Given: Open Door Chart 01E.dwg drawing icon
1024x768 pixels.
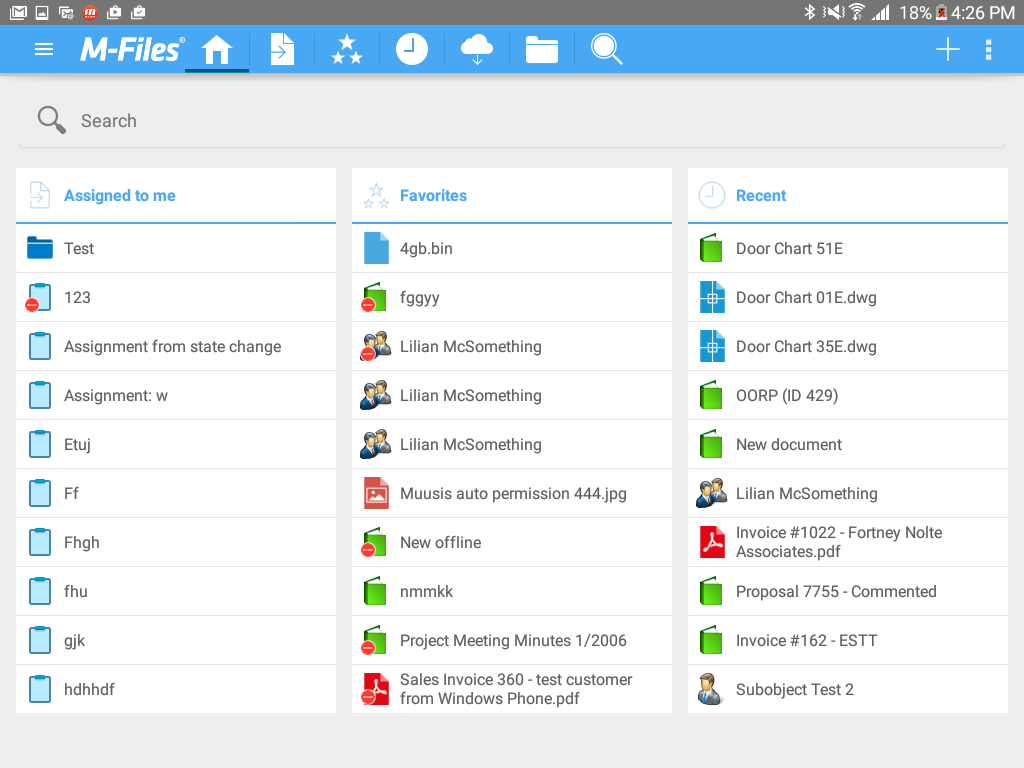Looking at the screenshot, I should [712, 297].
